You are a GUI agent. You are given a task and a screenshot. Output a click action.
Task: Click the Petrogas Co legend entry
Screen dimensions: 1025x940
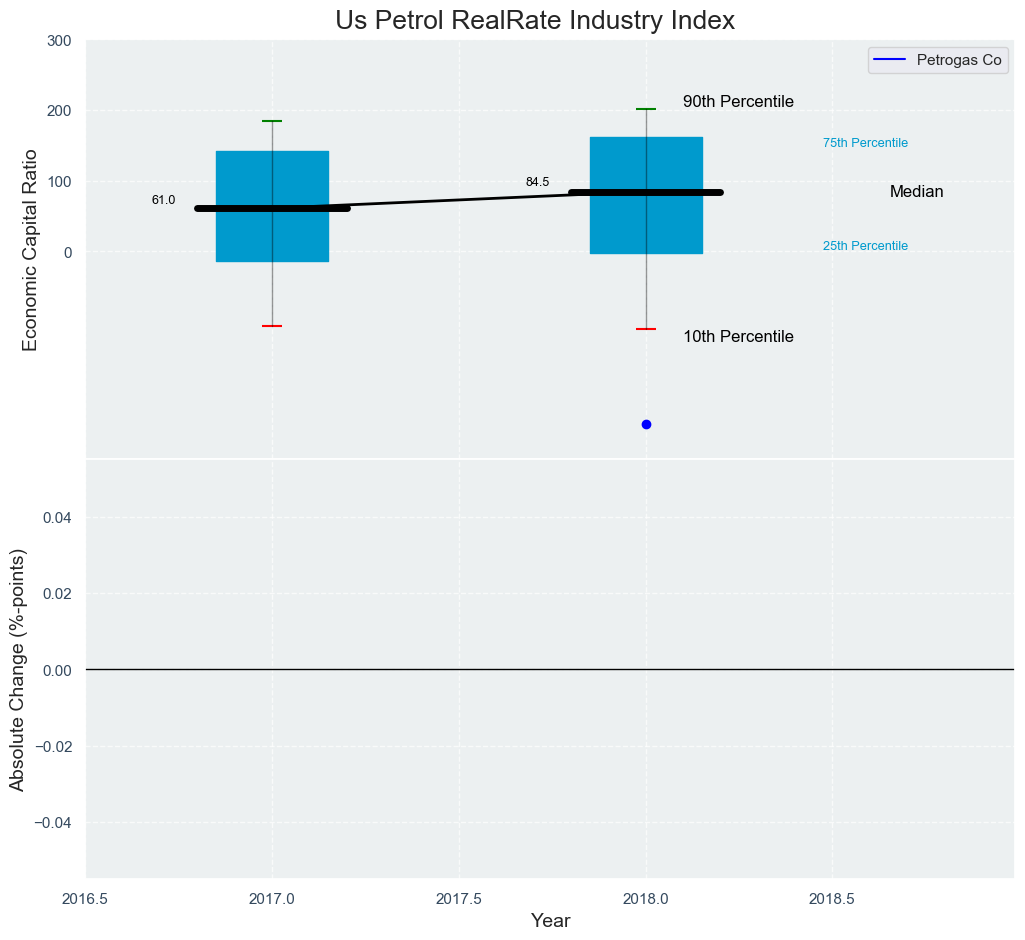(x=938, y=60)
